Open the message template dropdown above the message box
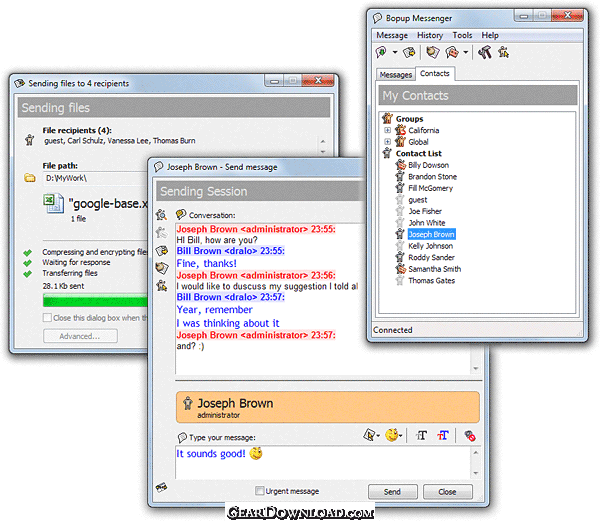The height and width of the screenshot is (521, 600). (x=371, y=435)
